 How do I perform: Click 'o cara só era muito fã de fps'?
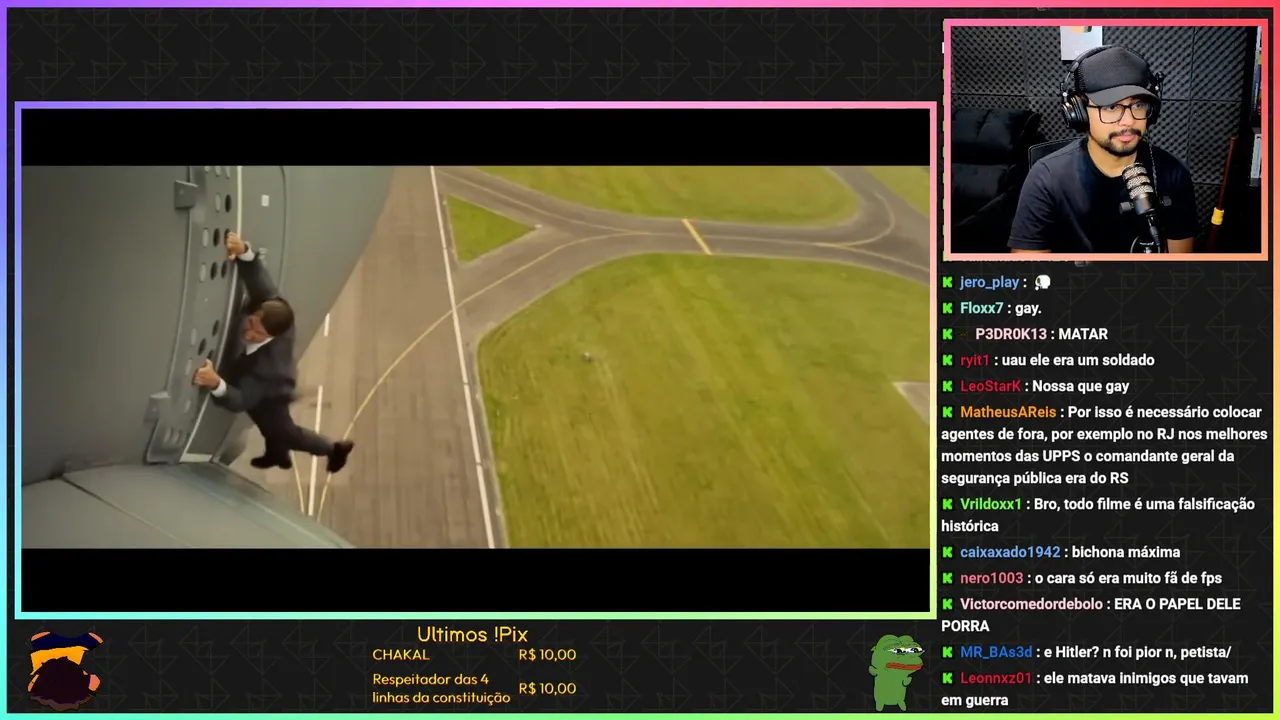1128,578
